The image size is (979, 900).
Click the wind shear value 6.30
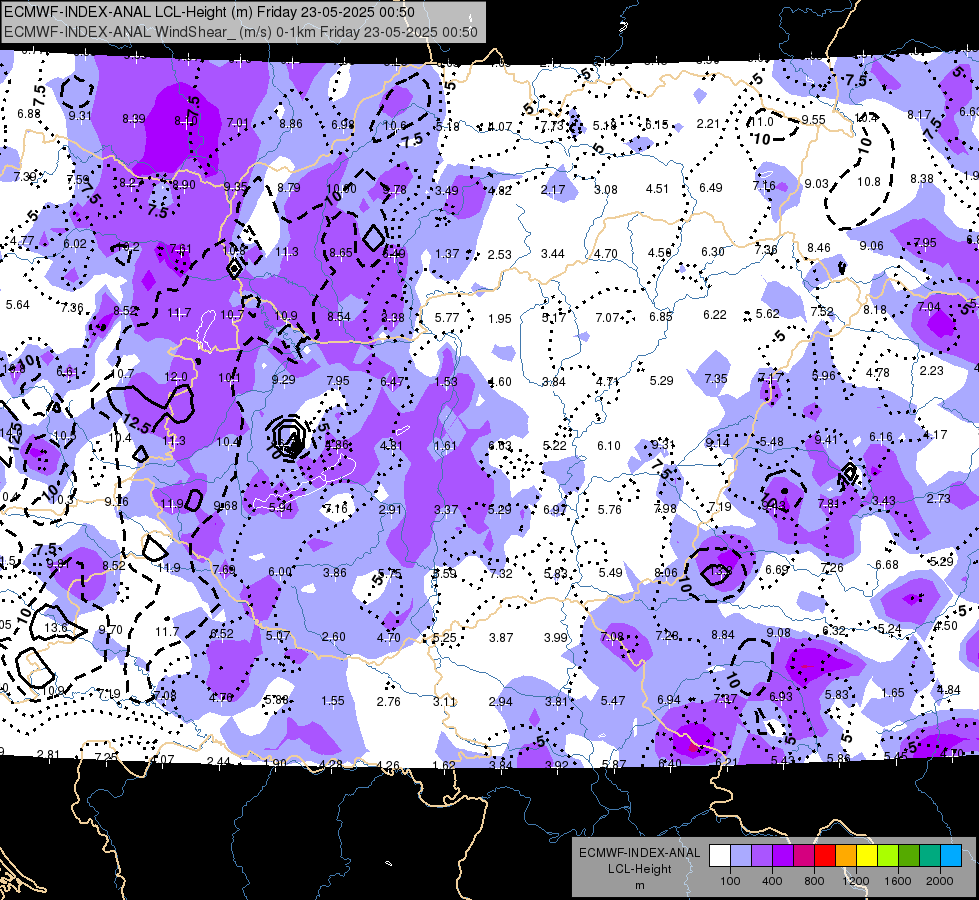(712, 251)
